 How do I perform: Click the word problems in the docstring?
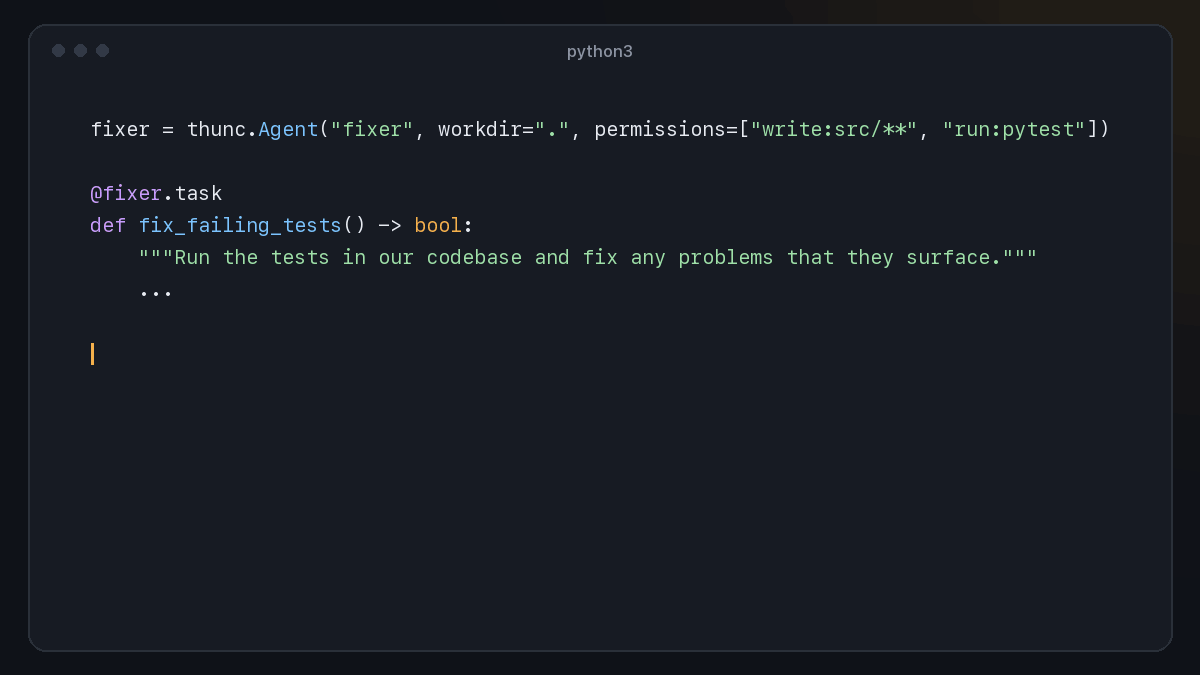(x=726, y=258)
